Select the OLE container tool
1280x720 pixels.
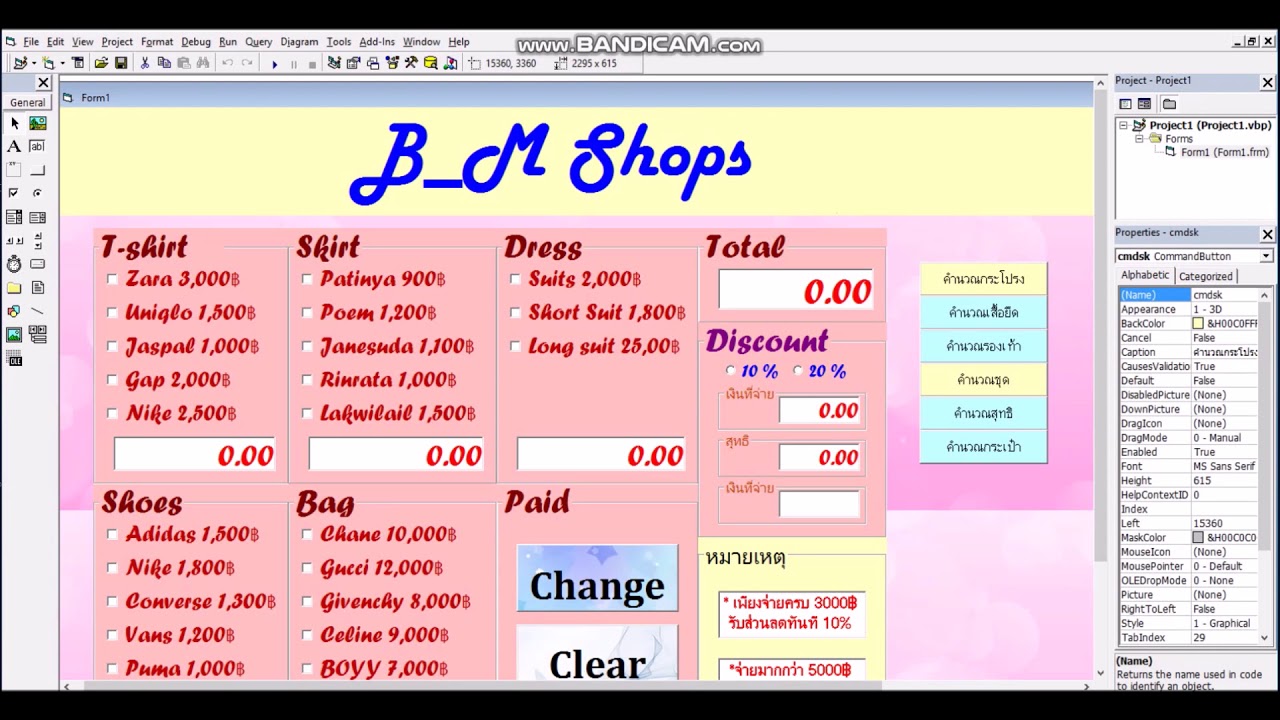tap(14, 359)
